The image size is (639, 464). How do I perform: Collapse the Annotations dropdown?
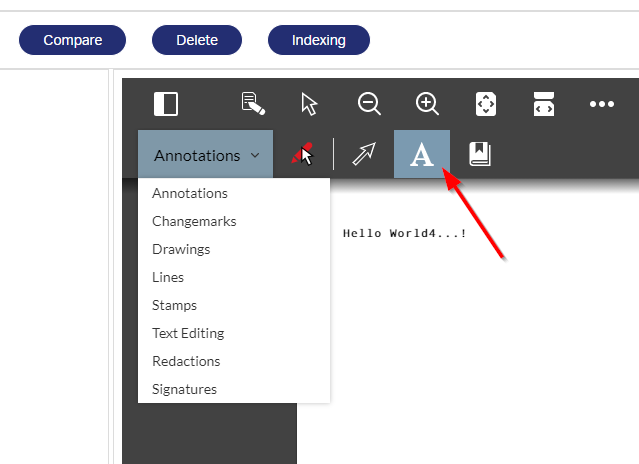(x=206, y=155)
